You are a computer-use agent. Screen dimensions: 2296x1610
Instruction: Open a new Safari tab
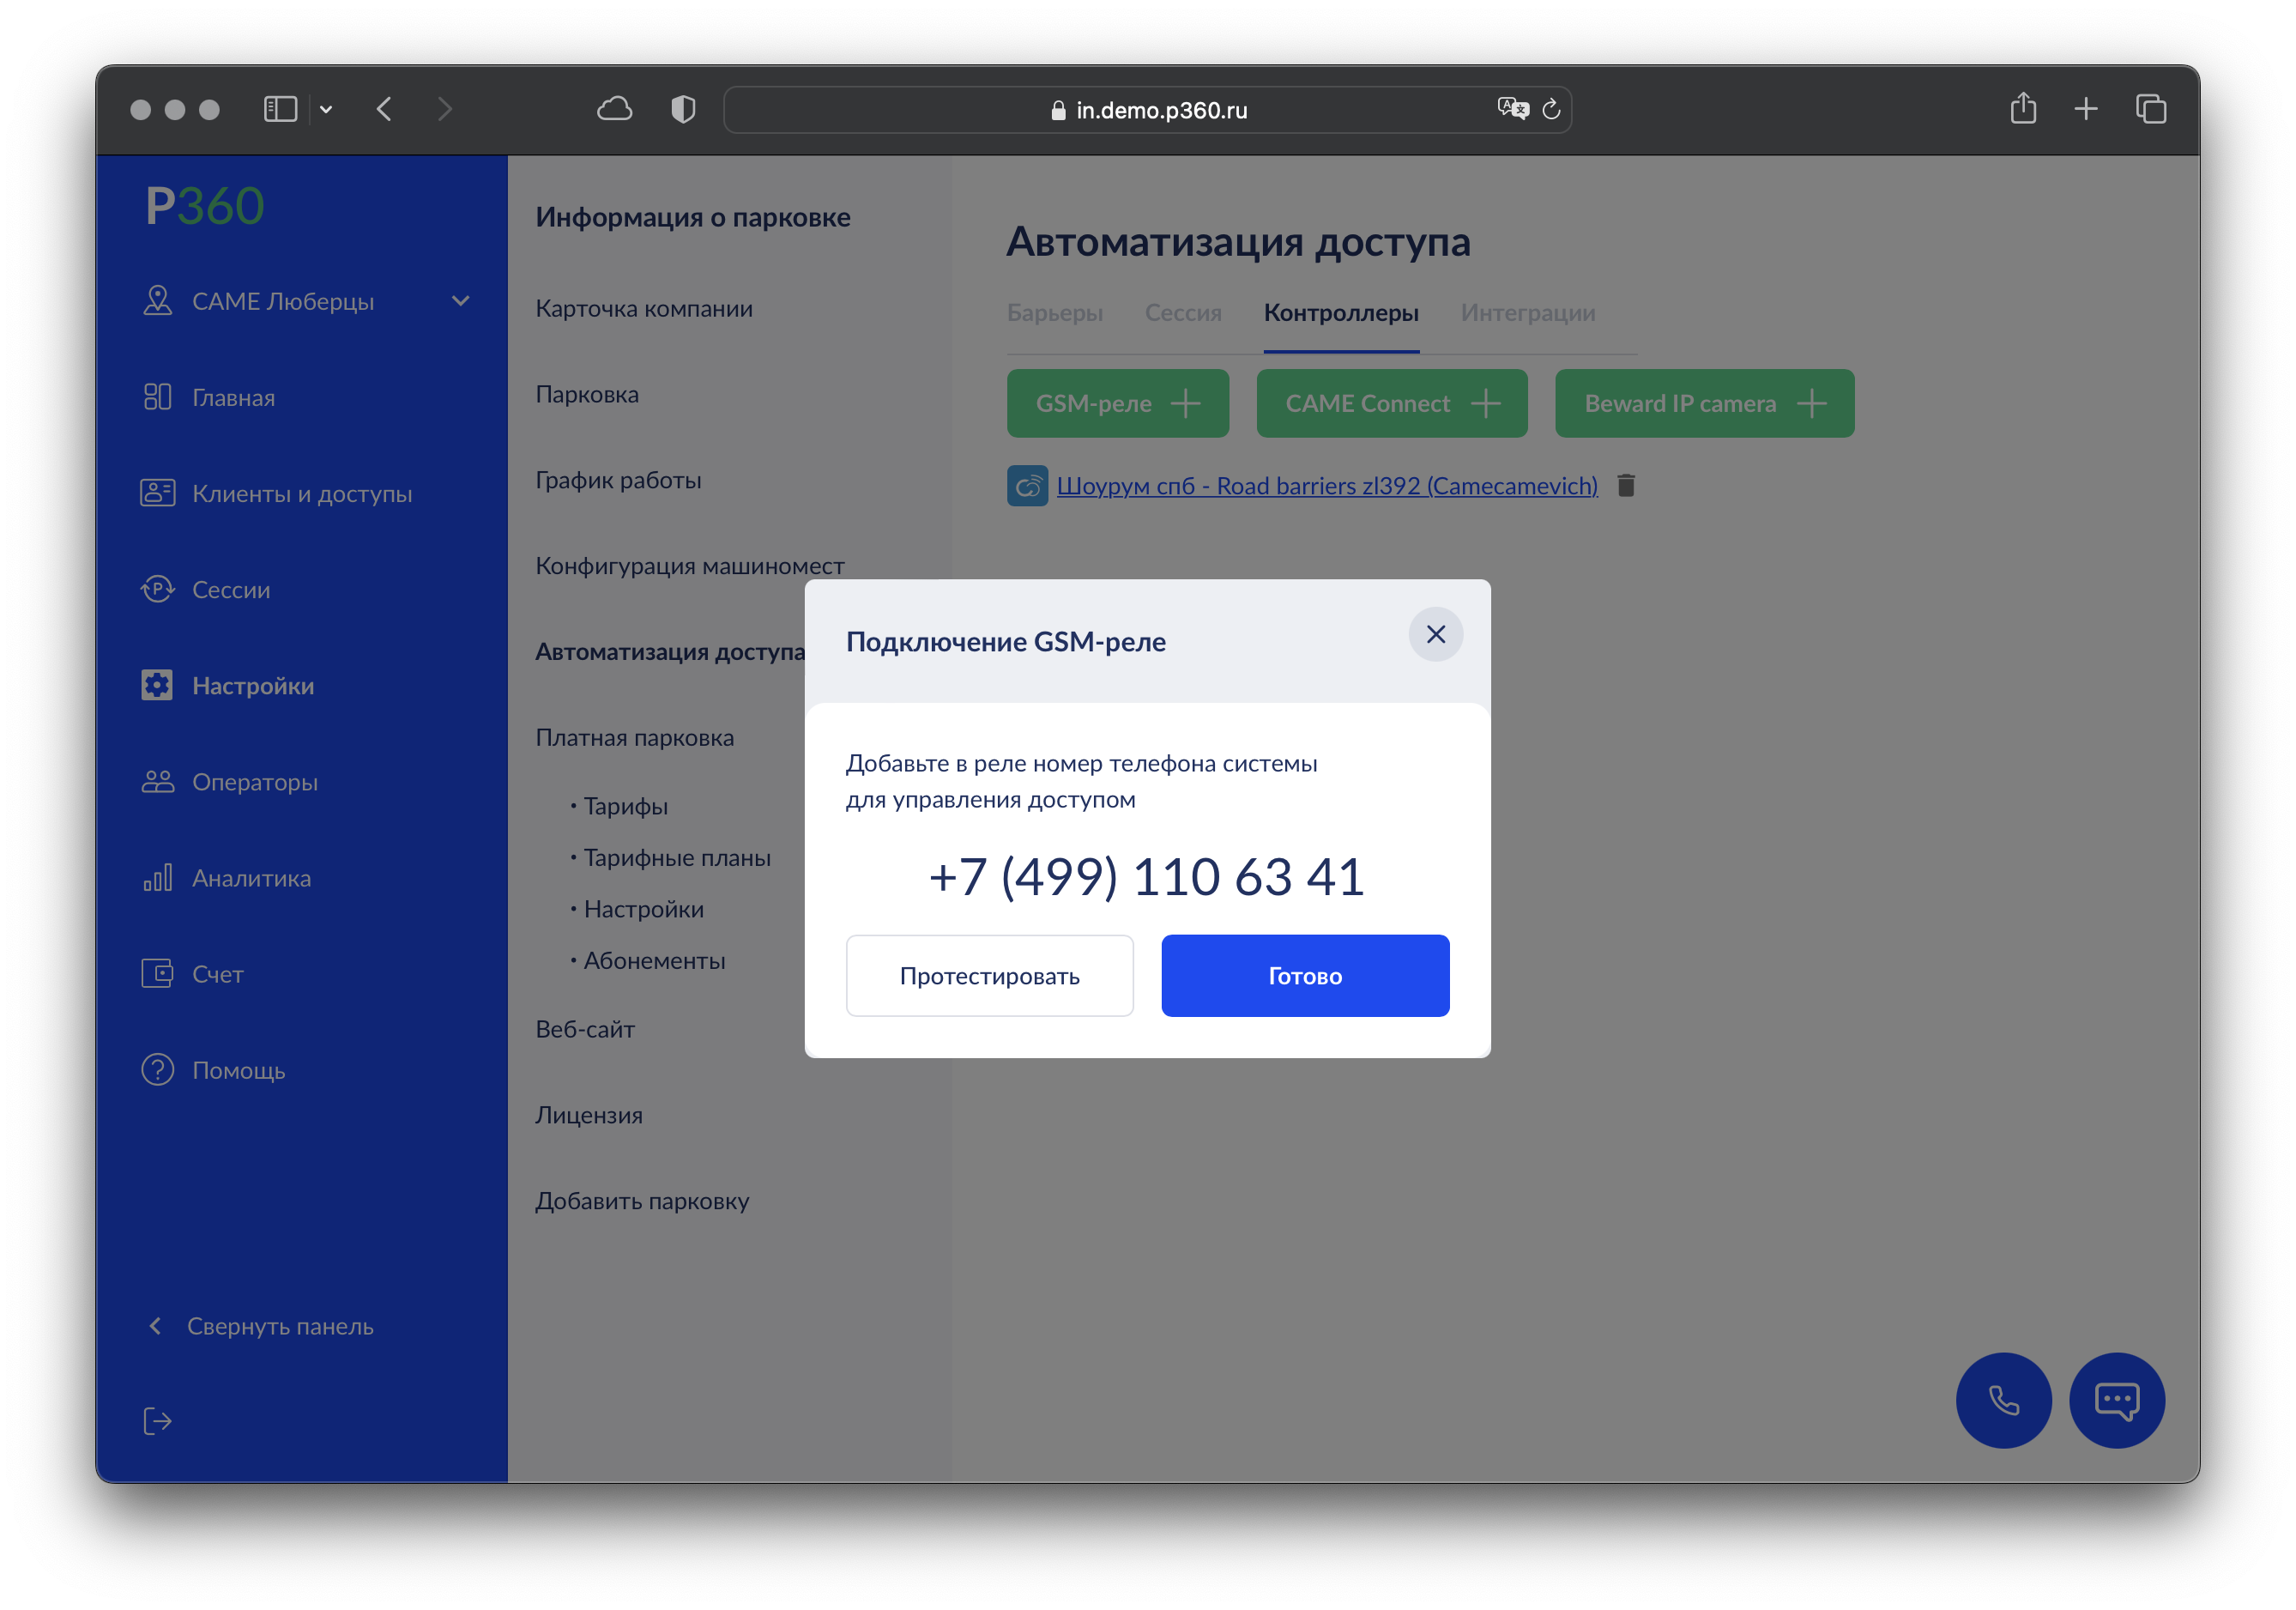pyautogui.click(x=2085, y=109)
